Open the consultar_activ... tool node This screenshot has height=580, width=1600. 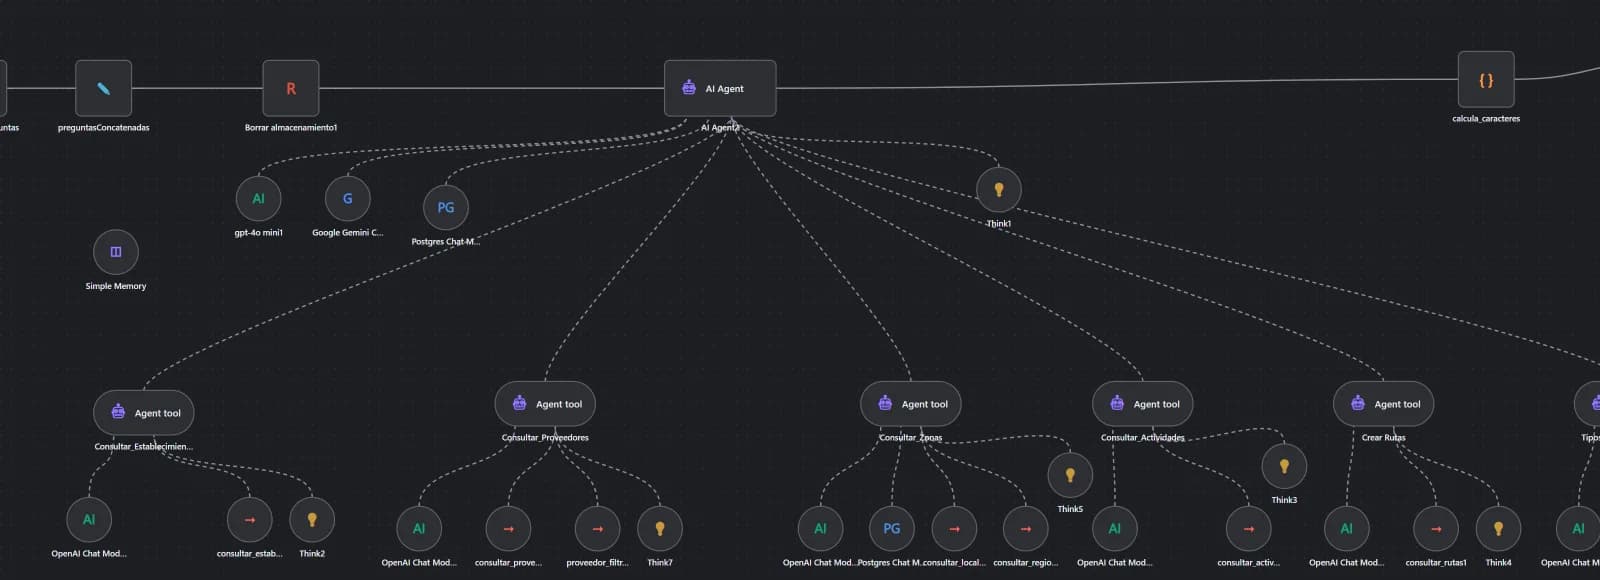pos(1249,528)
